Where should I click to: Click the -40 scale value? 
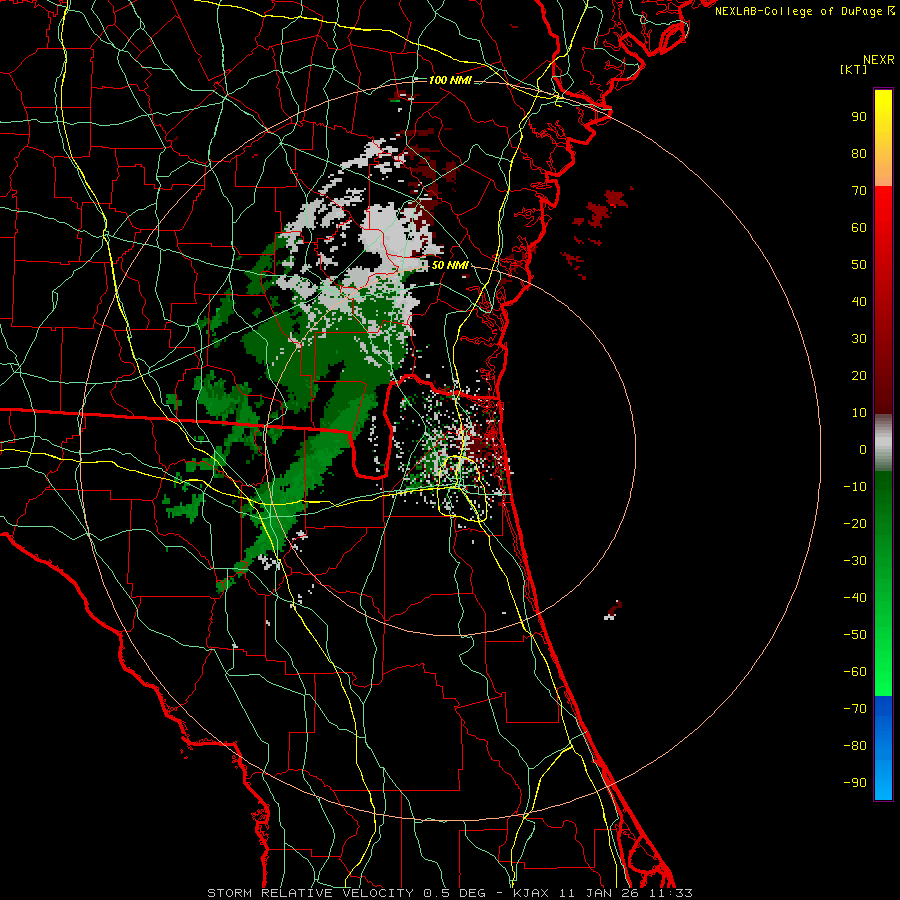pyautogui.click(x=855, y=598)
